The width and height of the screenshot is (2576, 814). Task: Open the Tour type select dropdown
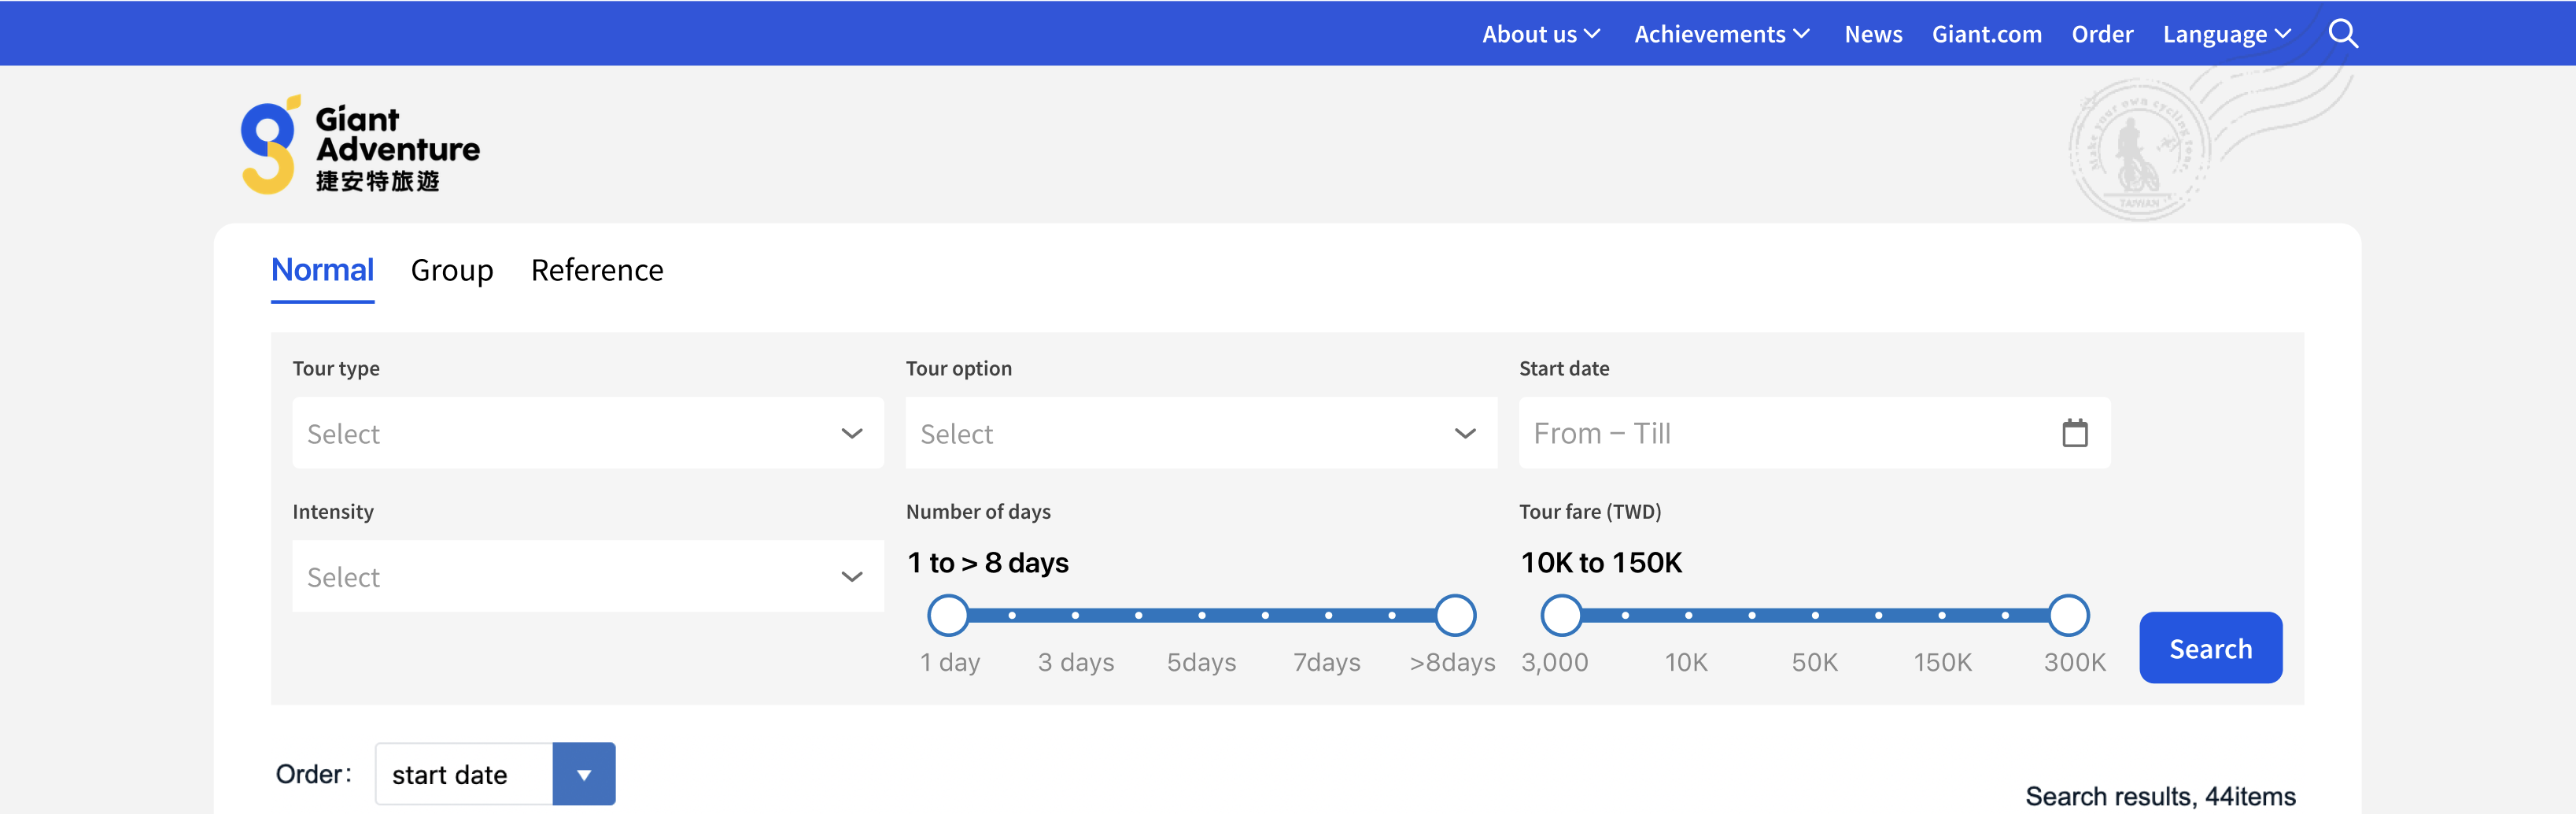click(x=587, y=433)
